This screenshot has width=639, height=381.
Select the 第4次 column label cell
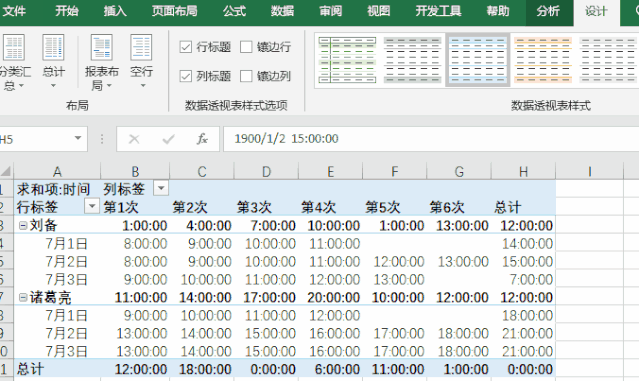tap(330, 207)
